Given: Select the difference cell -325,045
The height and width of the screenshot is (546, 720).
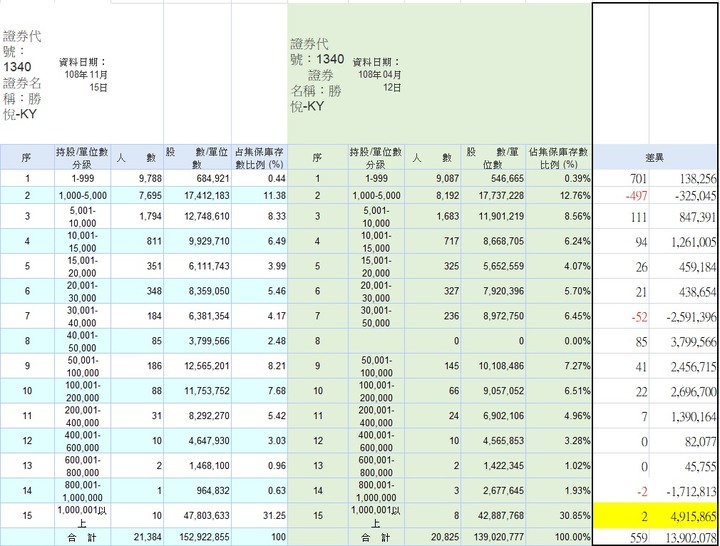Looking at the screenshot, I should (x=683, y=196).
